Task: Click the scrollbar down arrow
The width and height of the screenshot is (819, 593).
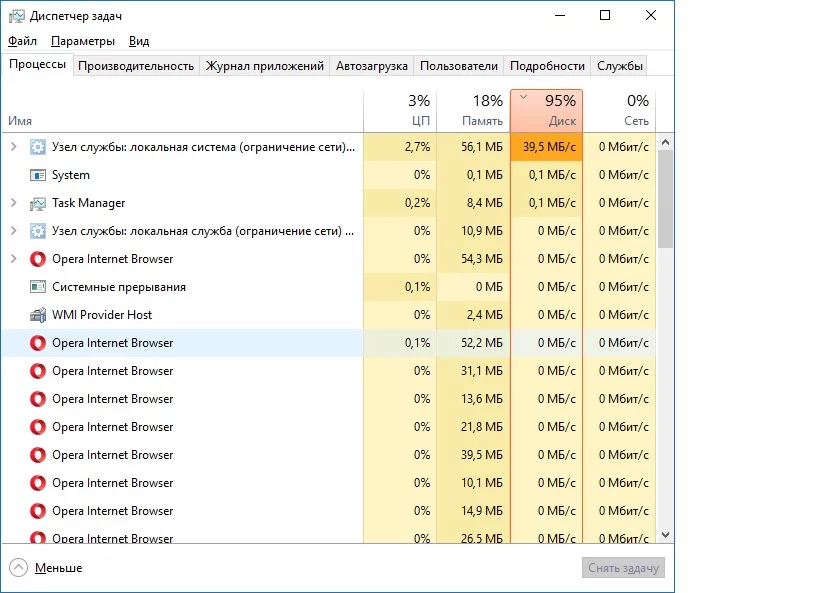Action: pyautogui.click(x=666, y=535)
